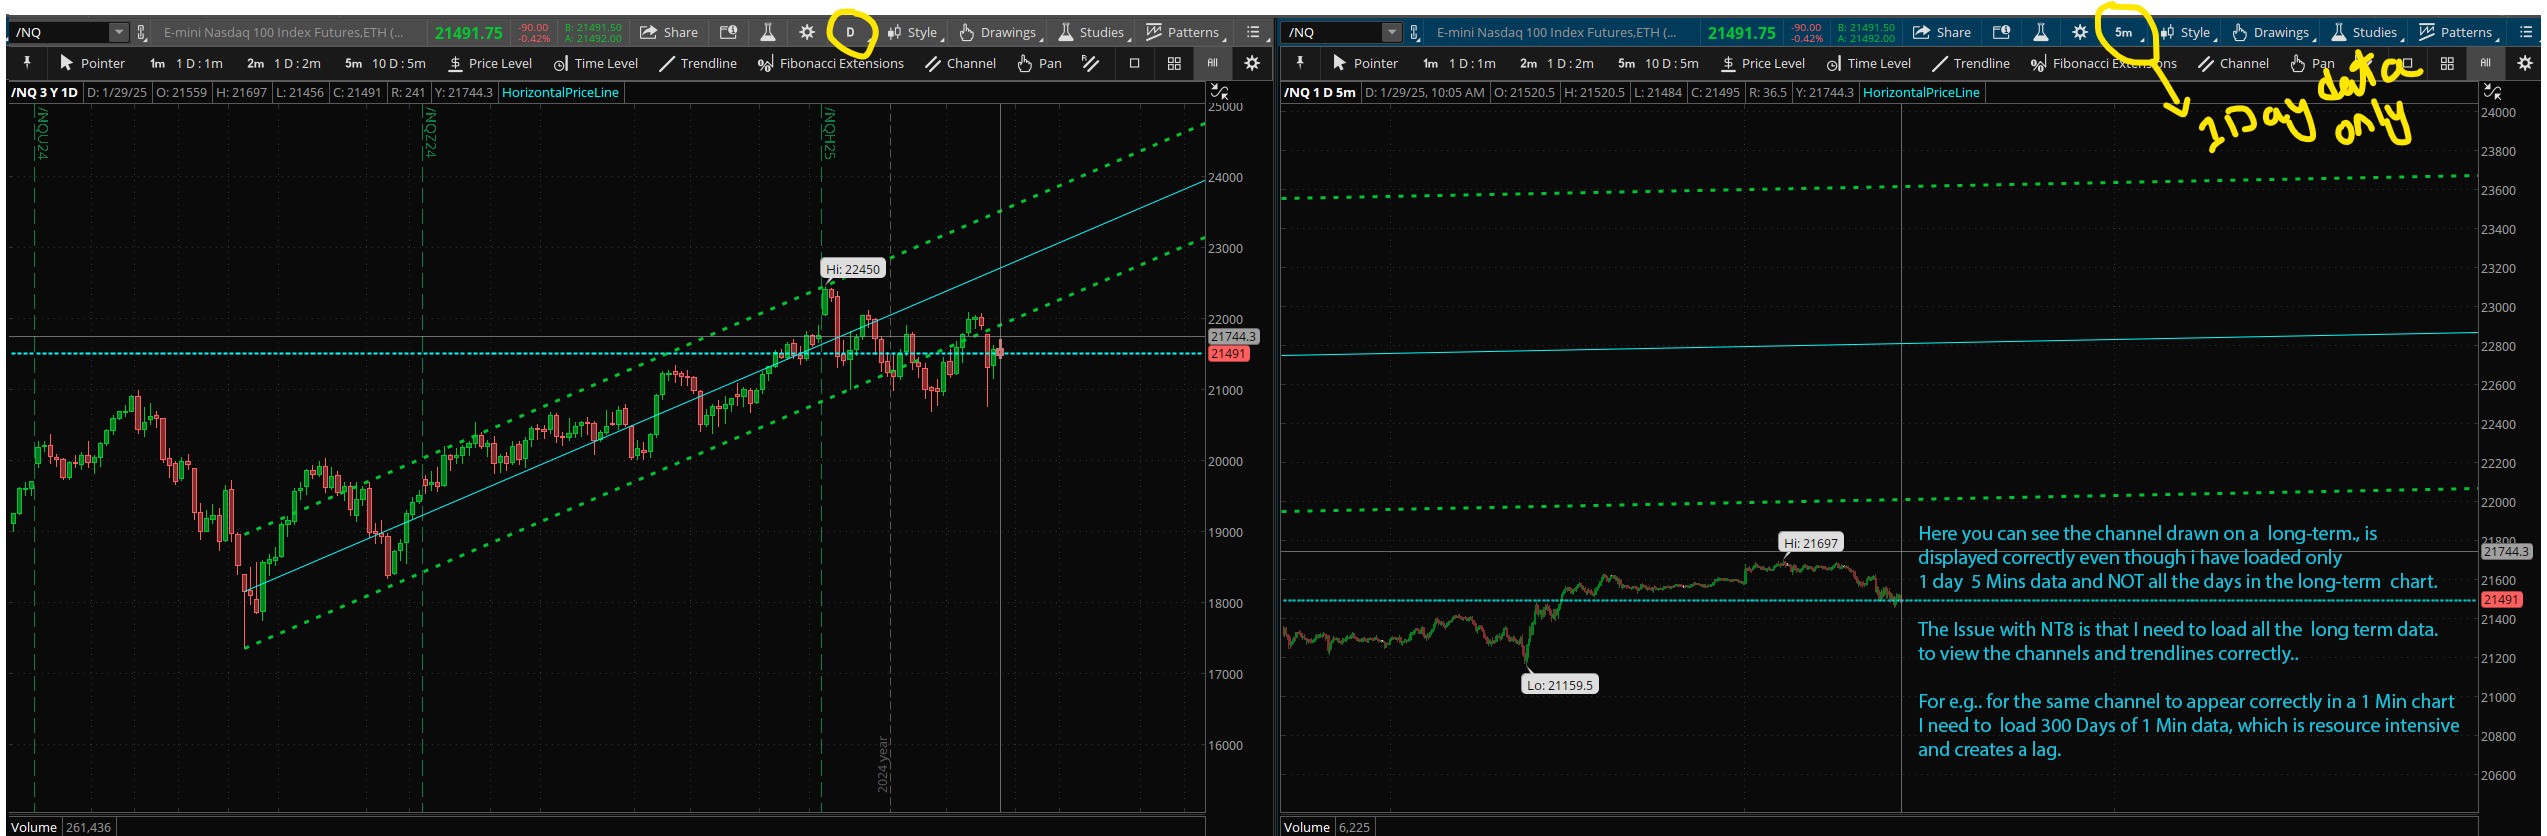
Task: Open the Drawings menu in left chart
Action: pyautogui.click(x=1000, y=32)
